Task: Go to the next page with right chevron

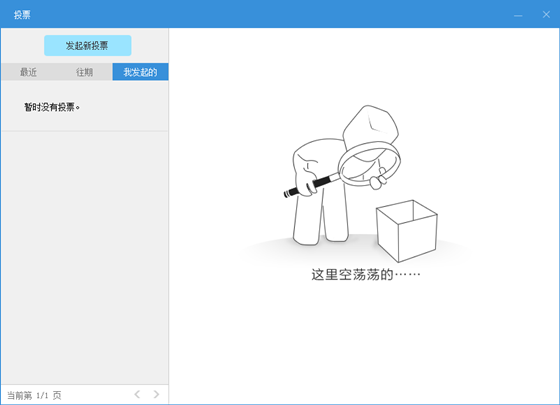Action: coord(156,394)
